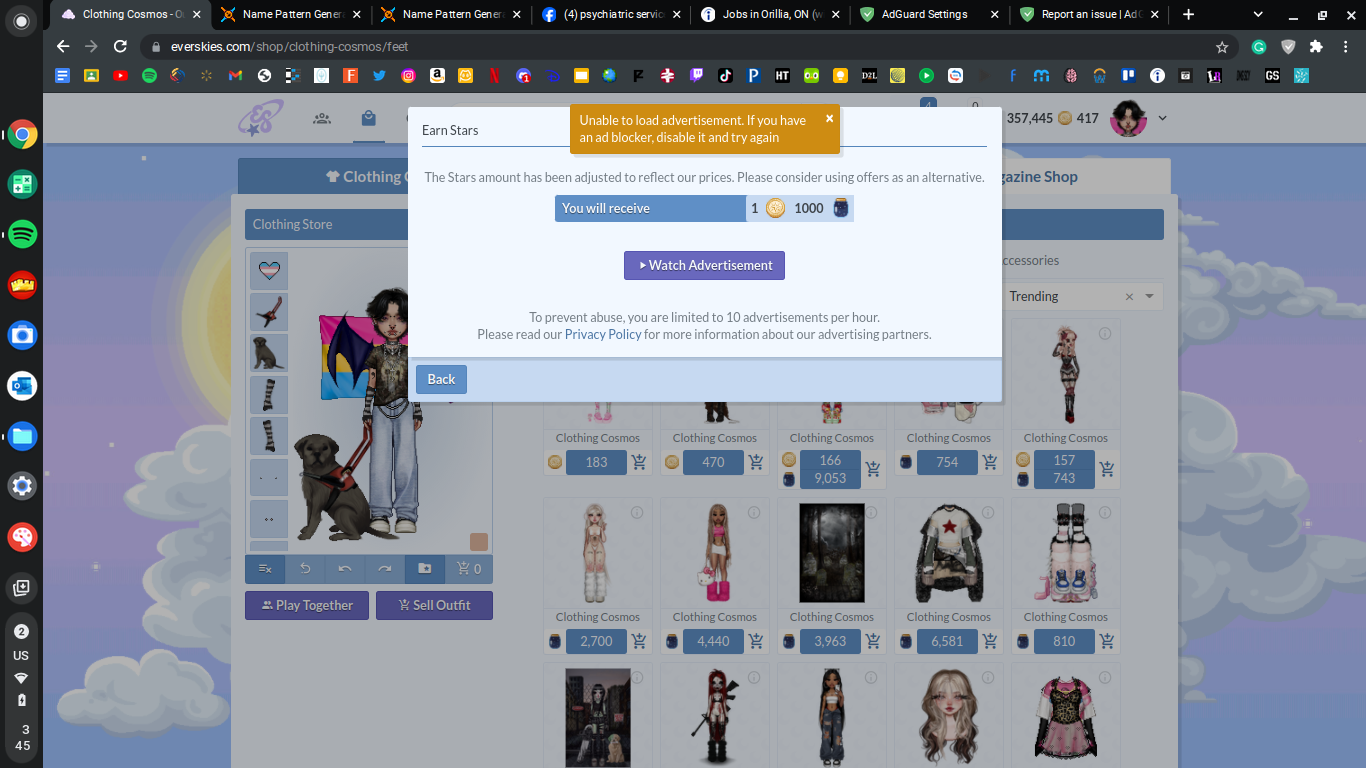The width and height of the screenshot is (1366, 768).
Task: Click the clear outfit icon in the toolbar
Action: [264, 568]
